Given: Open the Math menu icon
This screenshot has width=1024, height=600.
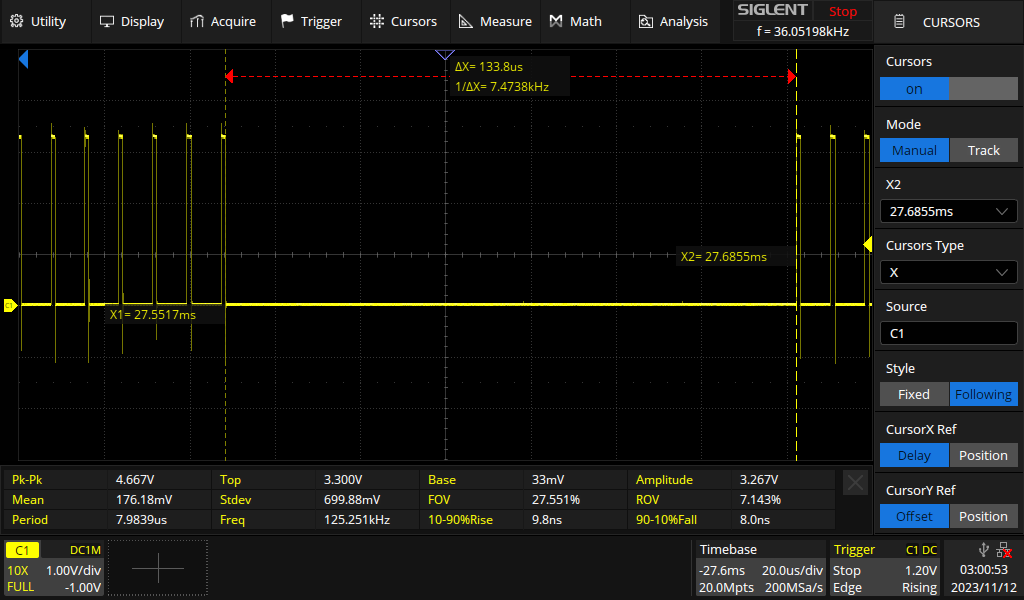Looking at the screenshot, I should click(557, 21).
